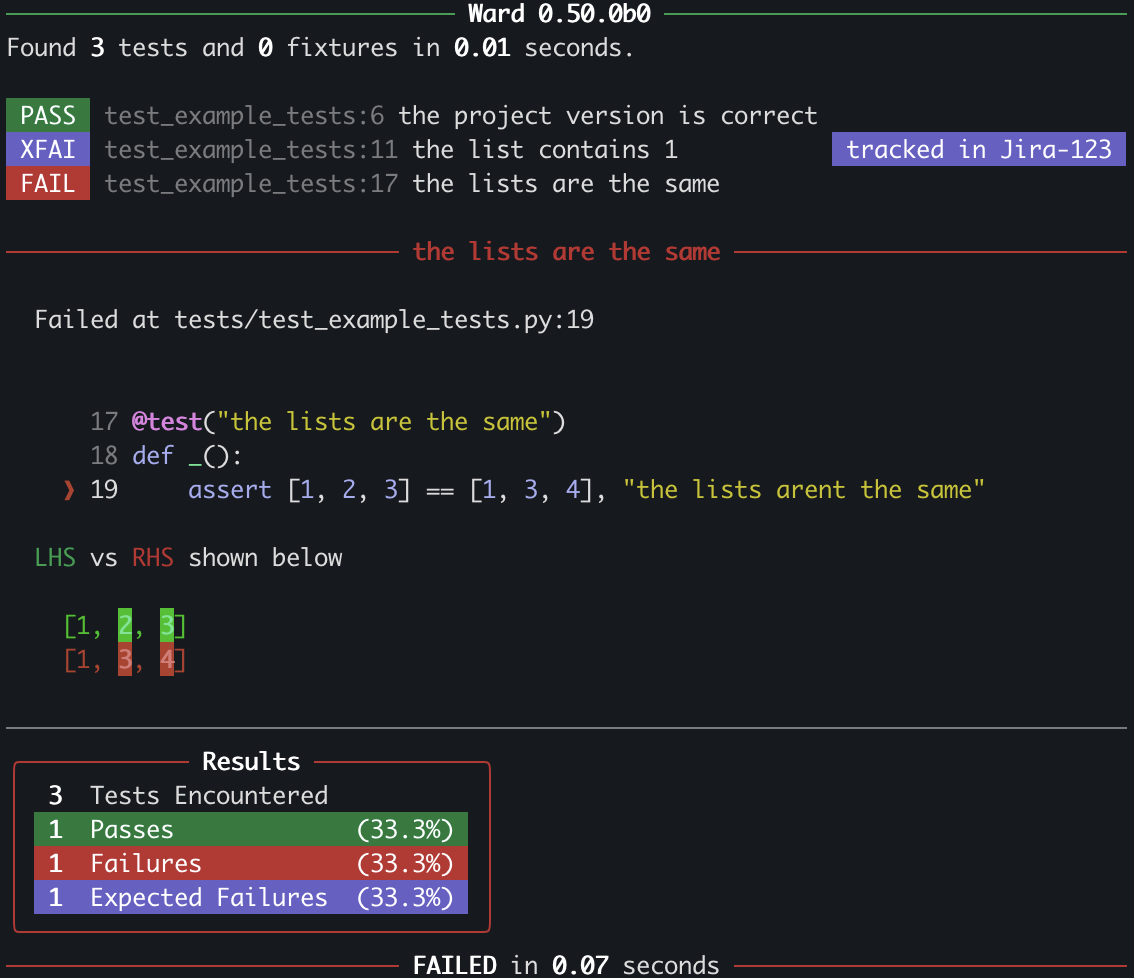This screenshot has width=1134, height=978.
Task: Click the red 'the lists are the same' heading
Action: [x=566, y=252]
